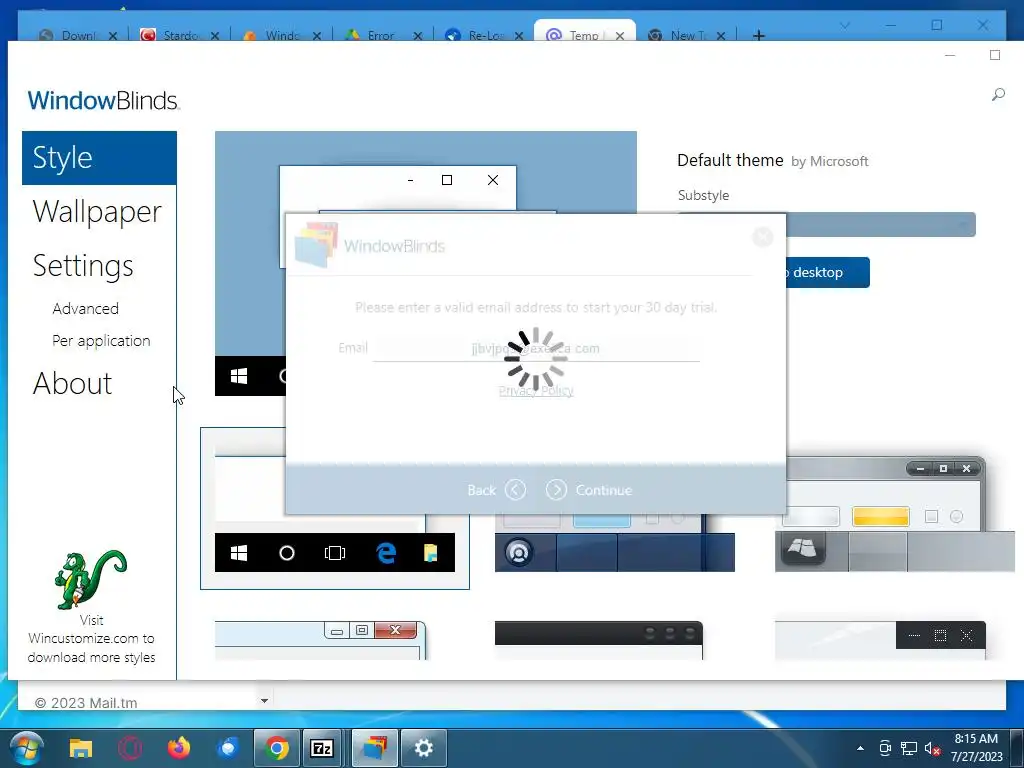Click the device tray icon beside the network icon
Screen dimensions: 1024x768
point(885,748)
